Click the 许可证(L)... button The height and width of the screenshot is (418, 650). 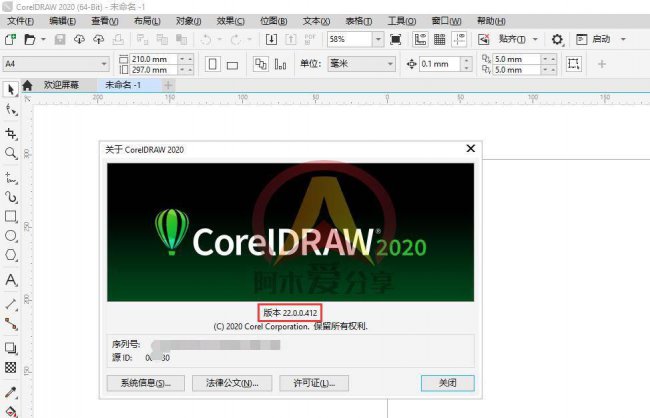coord(314,384)
